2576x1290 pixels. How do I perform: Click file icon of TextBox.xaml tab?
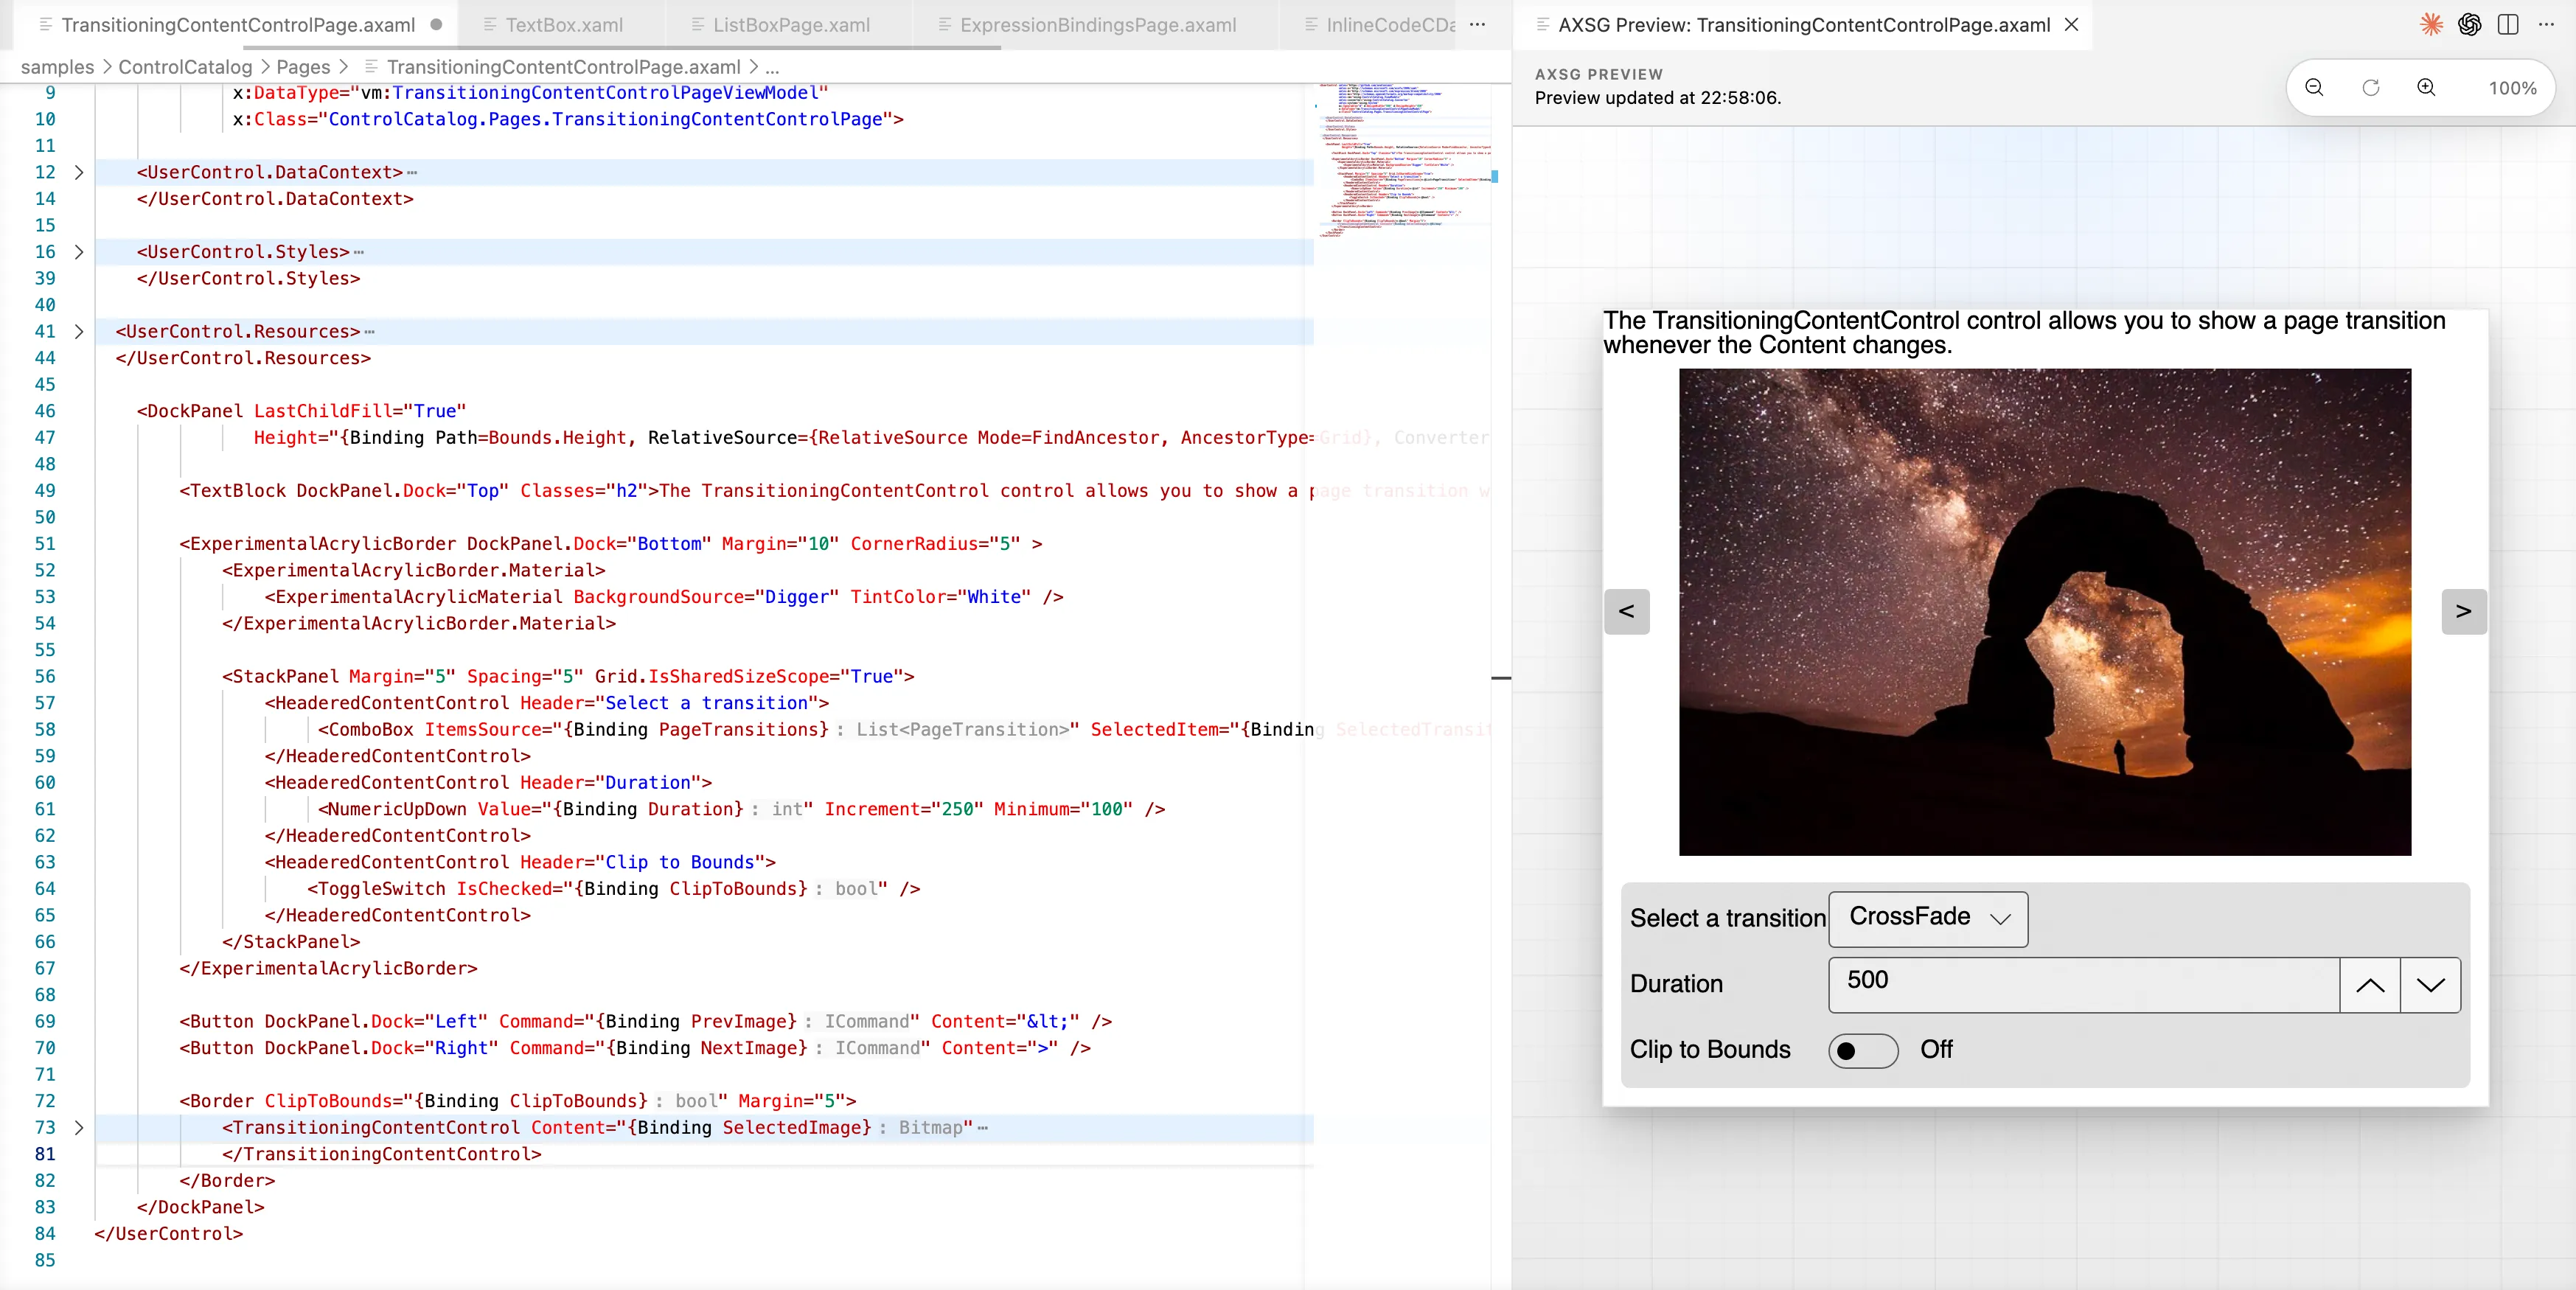[x=489, y=25]
